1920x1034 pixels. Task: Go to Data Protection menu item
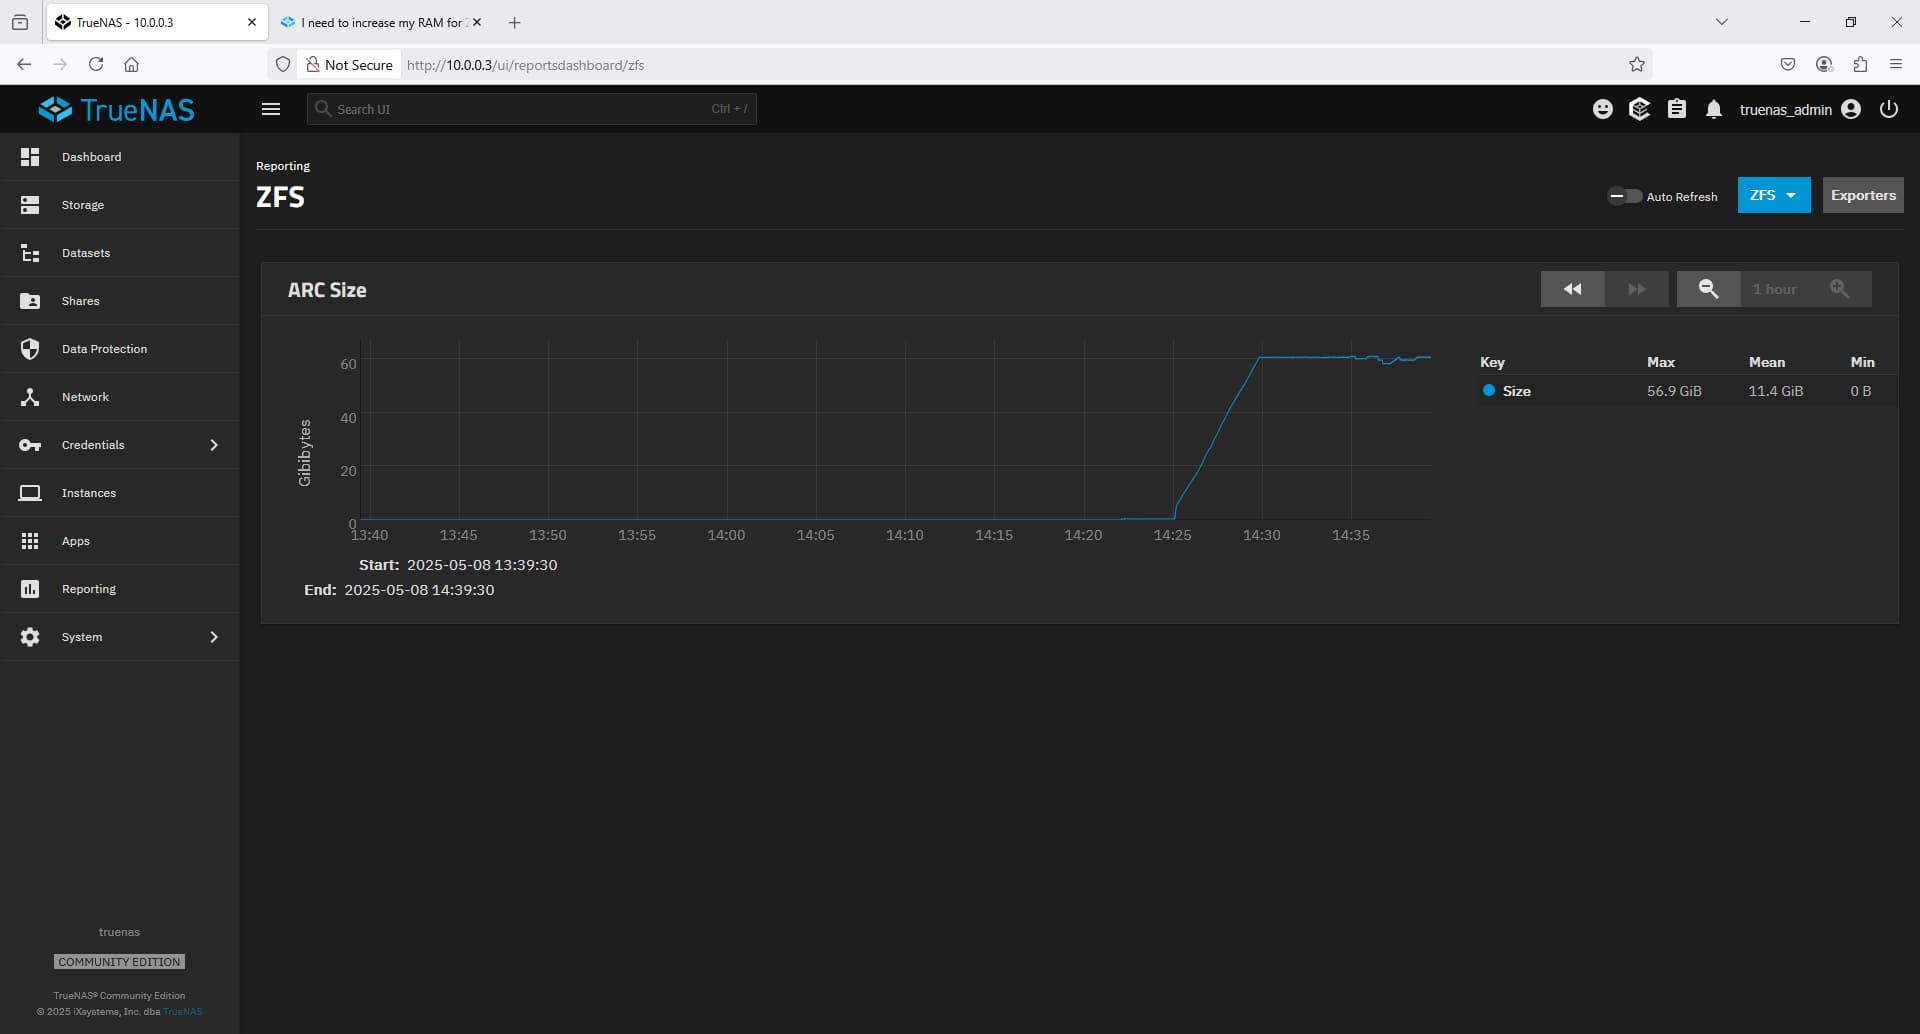coord(120,349)
